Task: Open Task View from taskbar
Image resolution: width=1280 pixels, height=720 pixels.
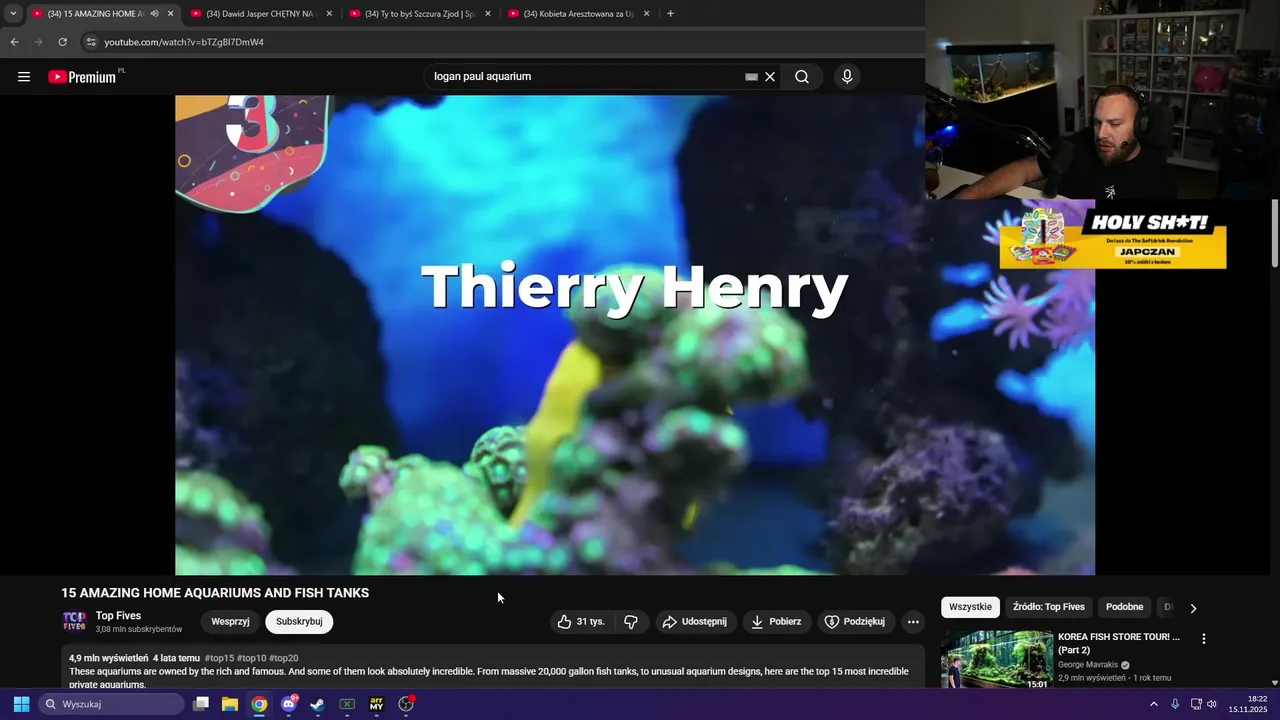Action: [x=201, y=704]
